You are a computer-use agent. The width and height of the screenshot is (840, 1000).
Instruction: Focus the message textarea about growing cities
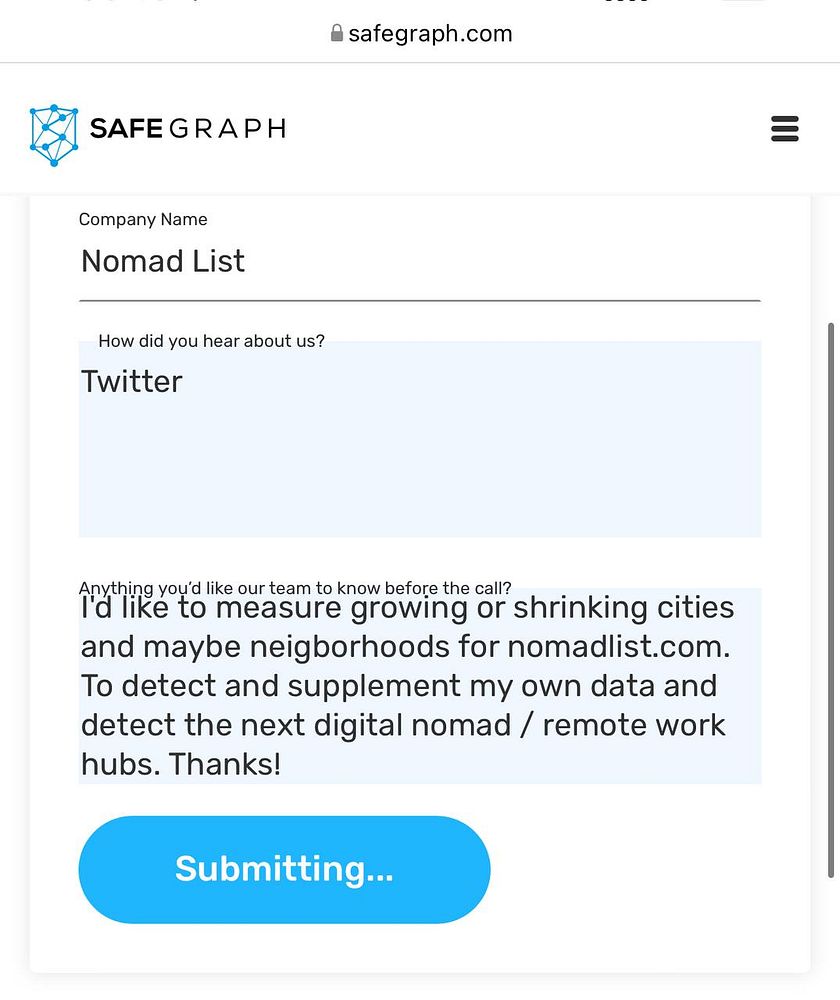click(420, 686)
